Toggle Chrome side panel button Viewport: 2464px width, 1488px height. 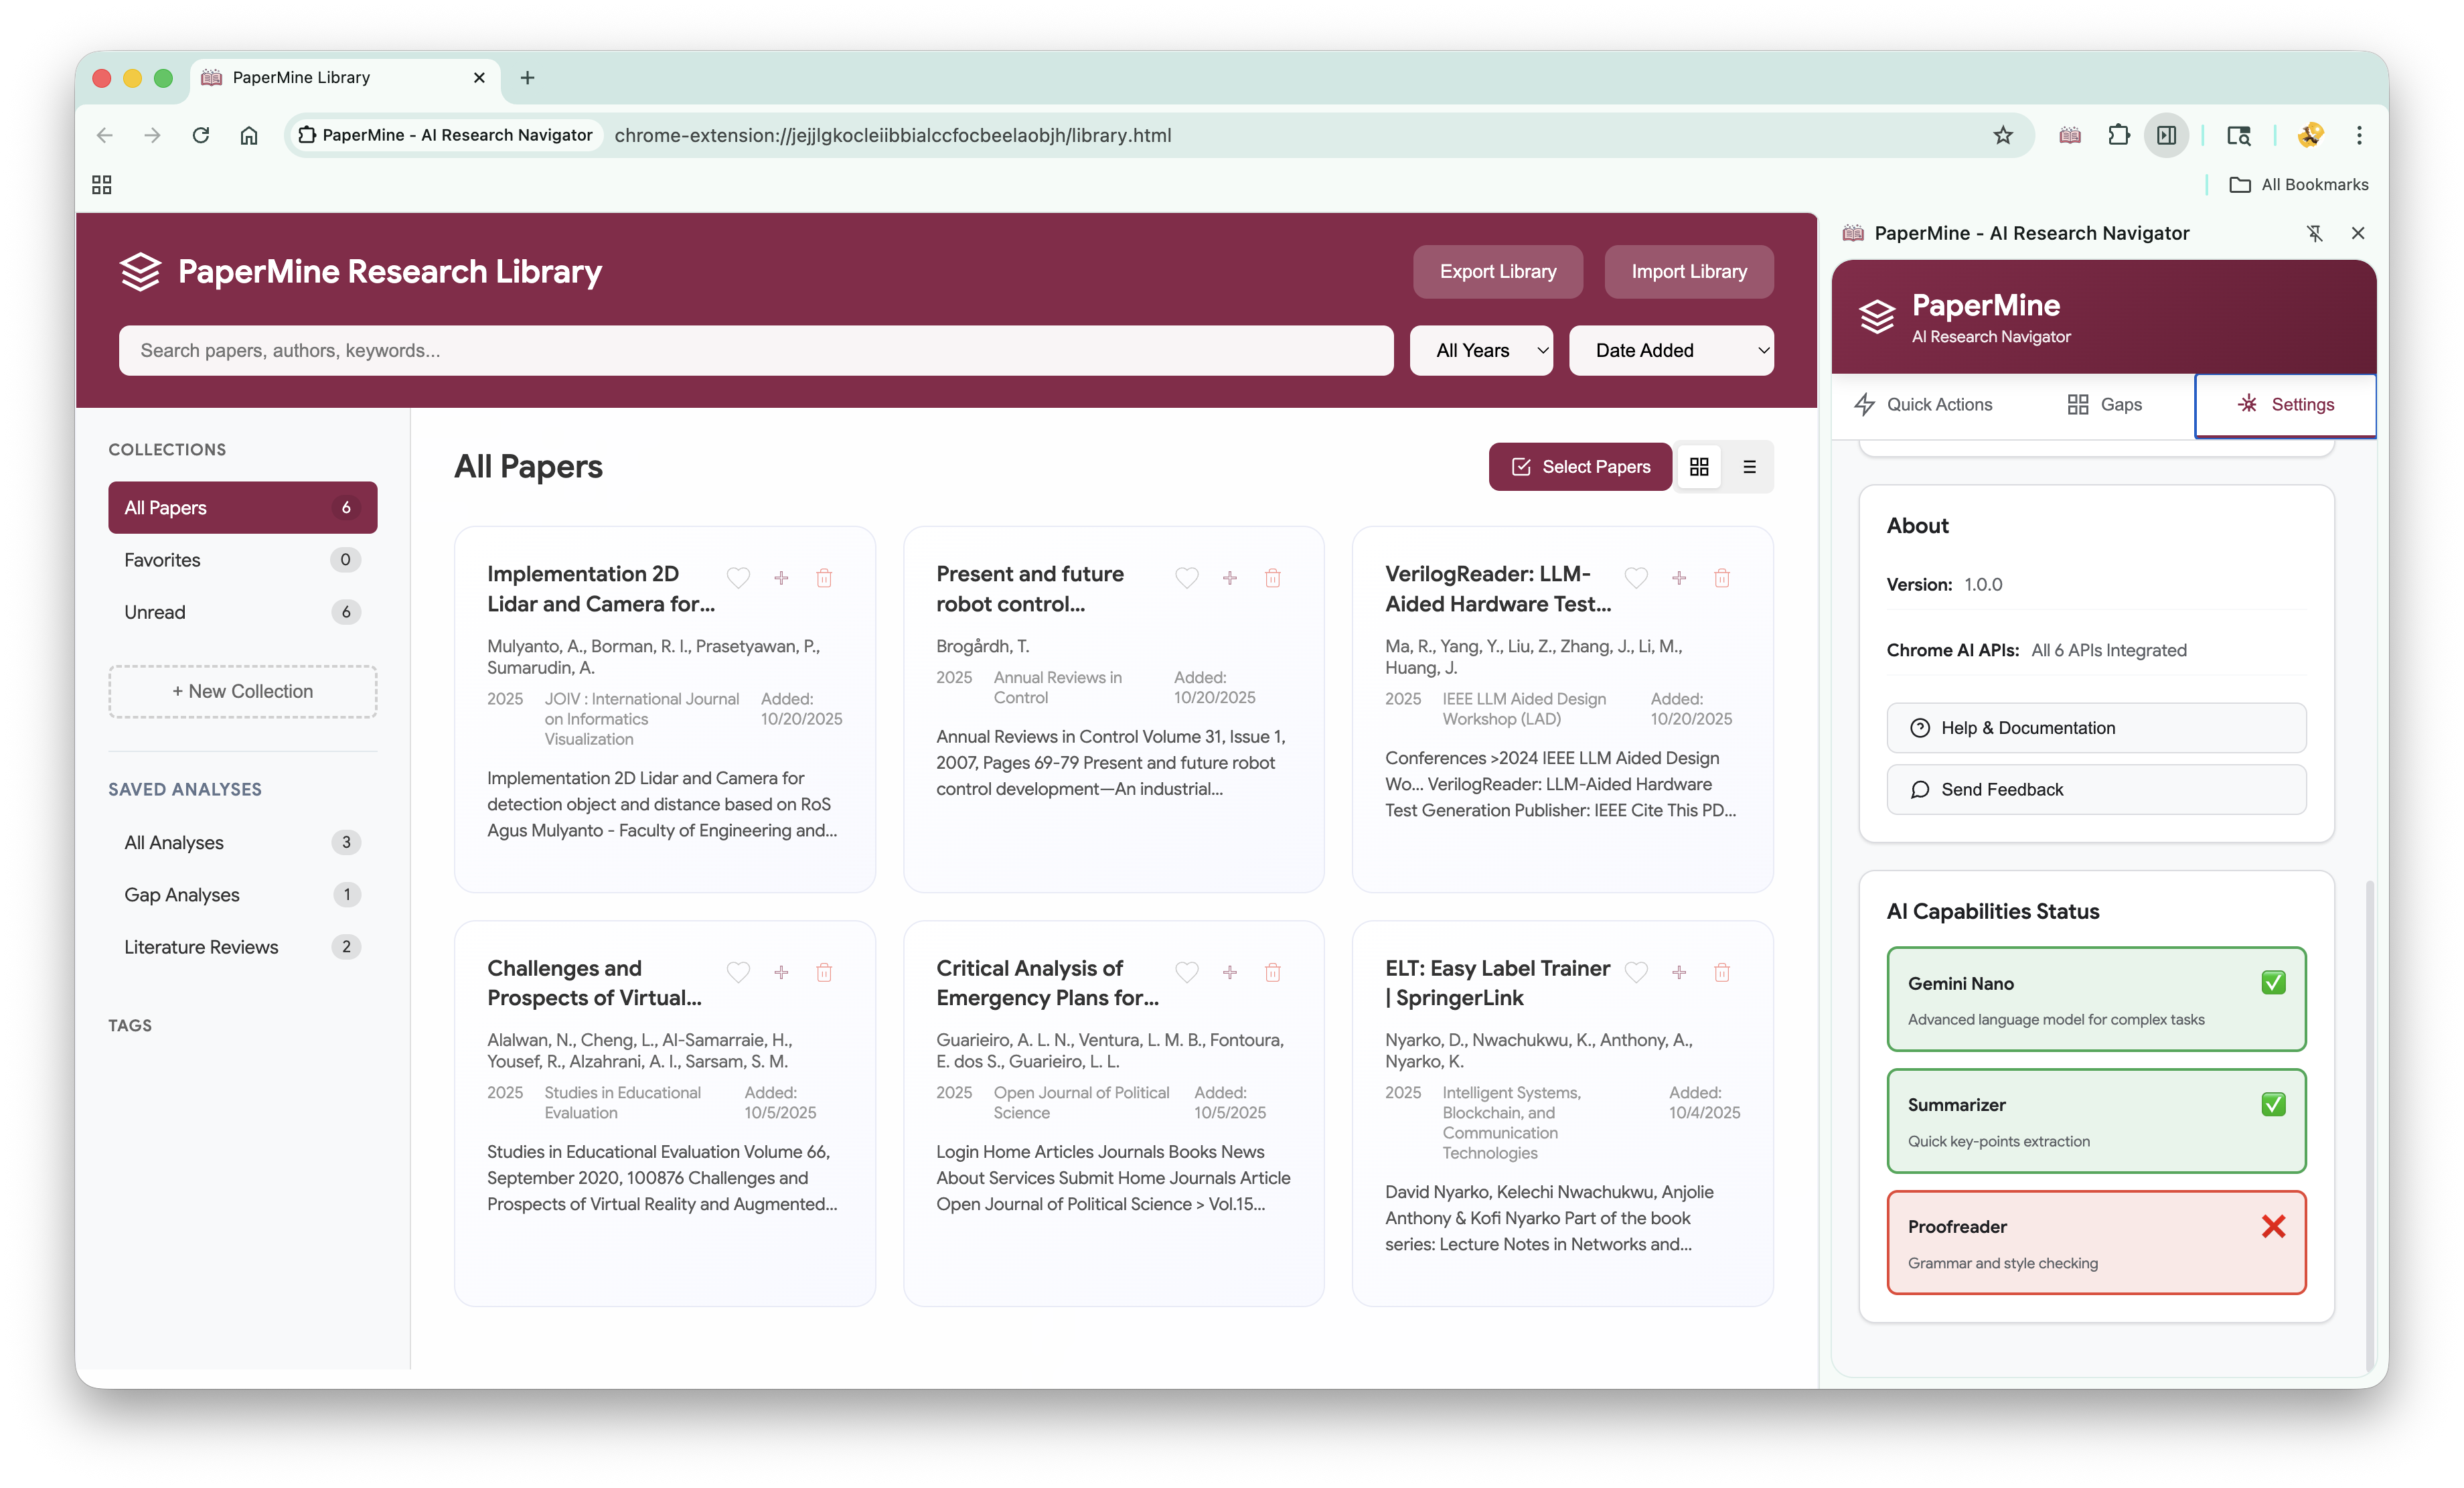click(x=2166, y=135)
